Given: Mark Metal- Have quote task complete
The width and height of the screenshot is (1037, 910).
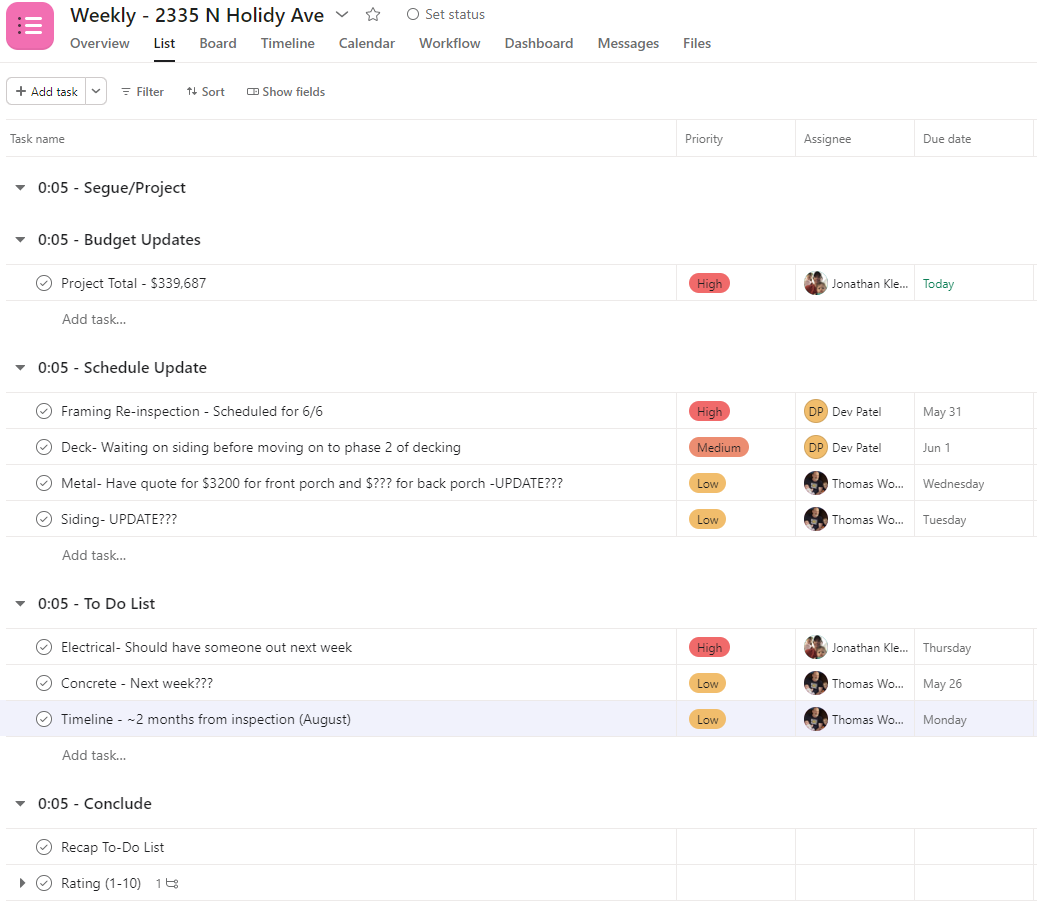Looking at the screenshot, I should click(x=44, y=483).
